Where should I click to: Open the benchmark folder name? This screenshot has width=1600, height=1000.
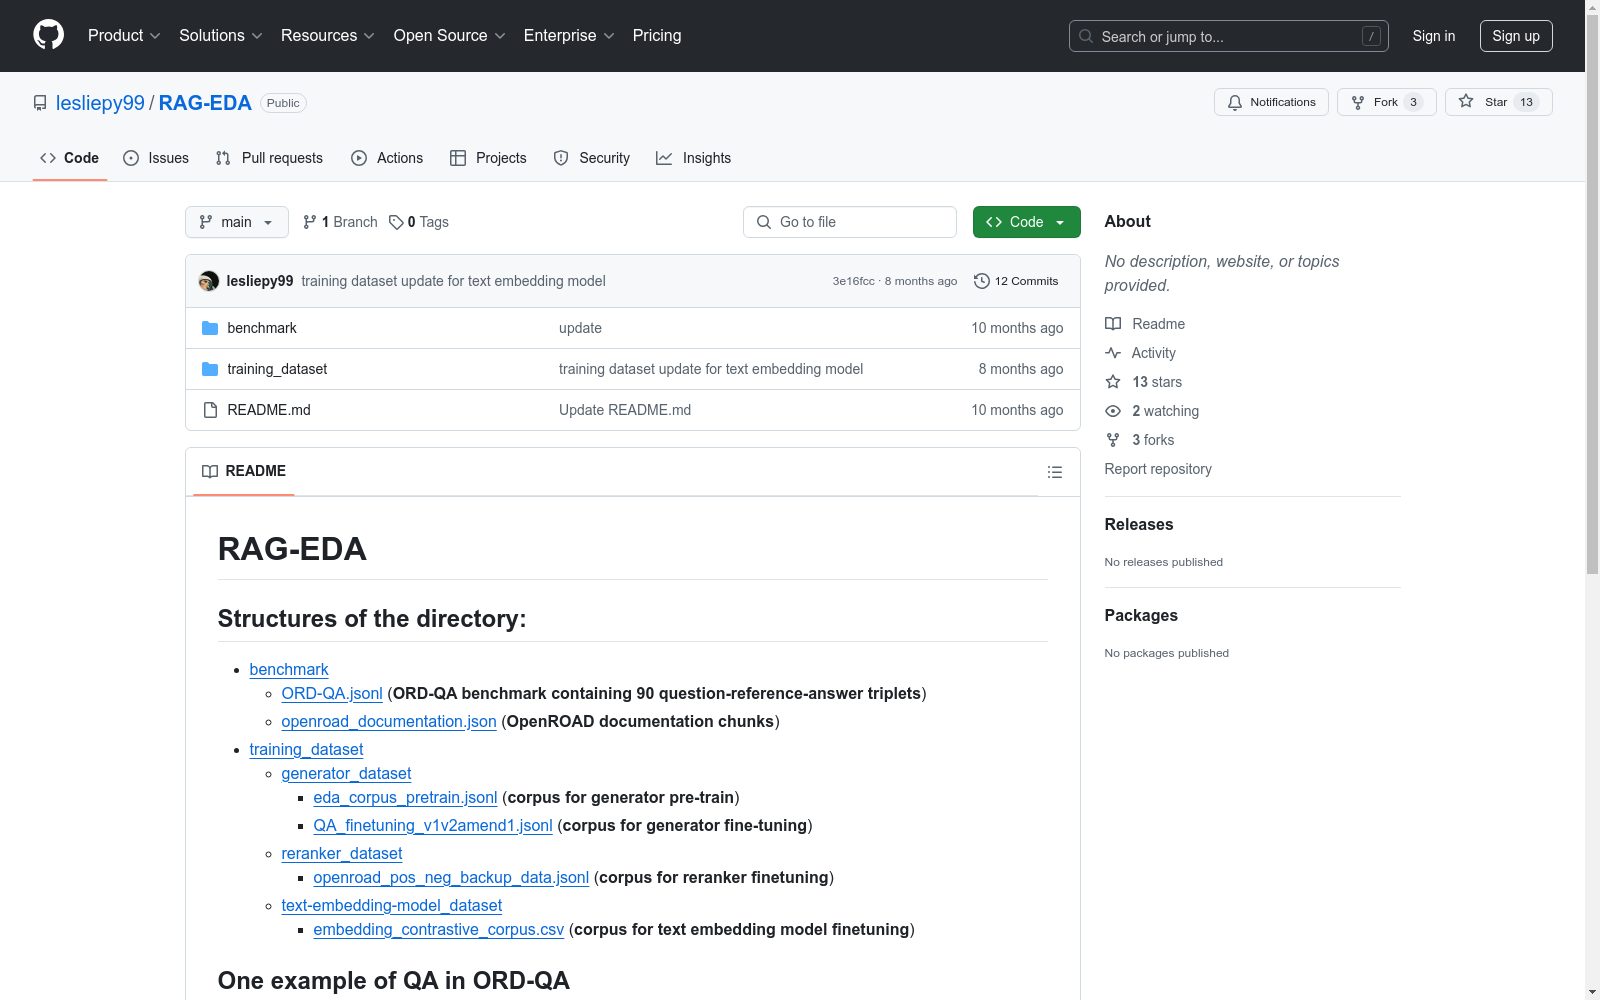262,328
